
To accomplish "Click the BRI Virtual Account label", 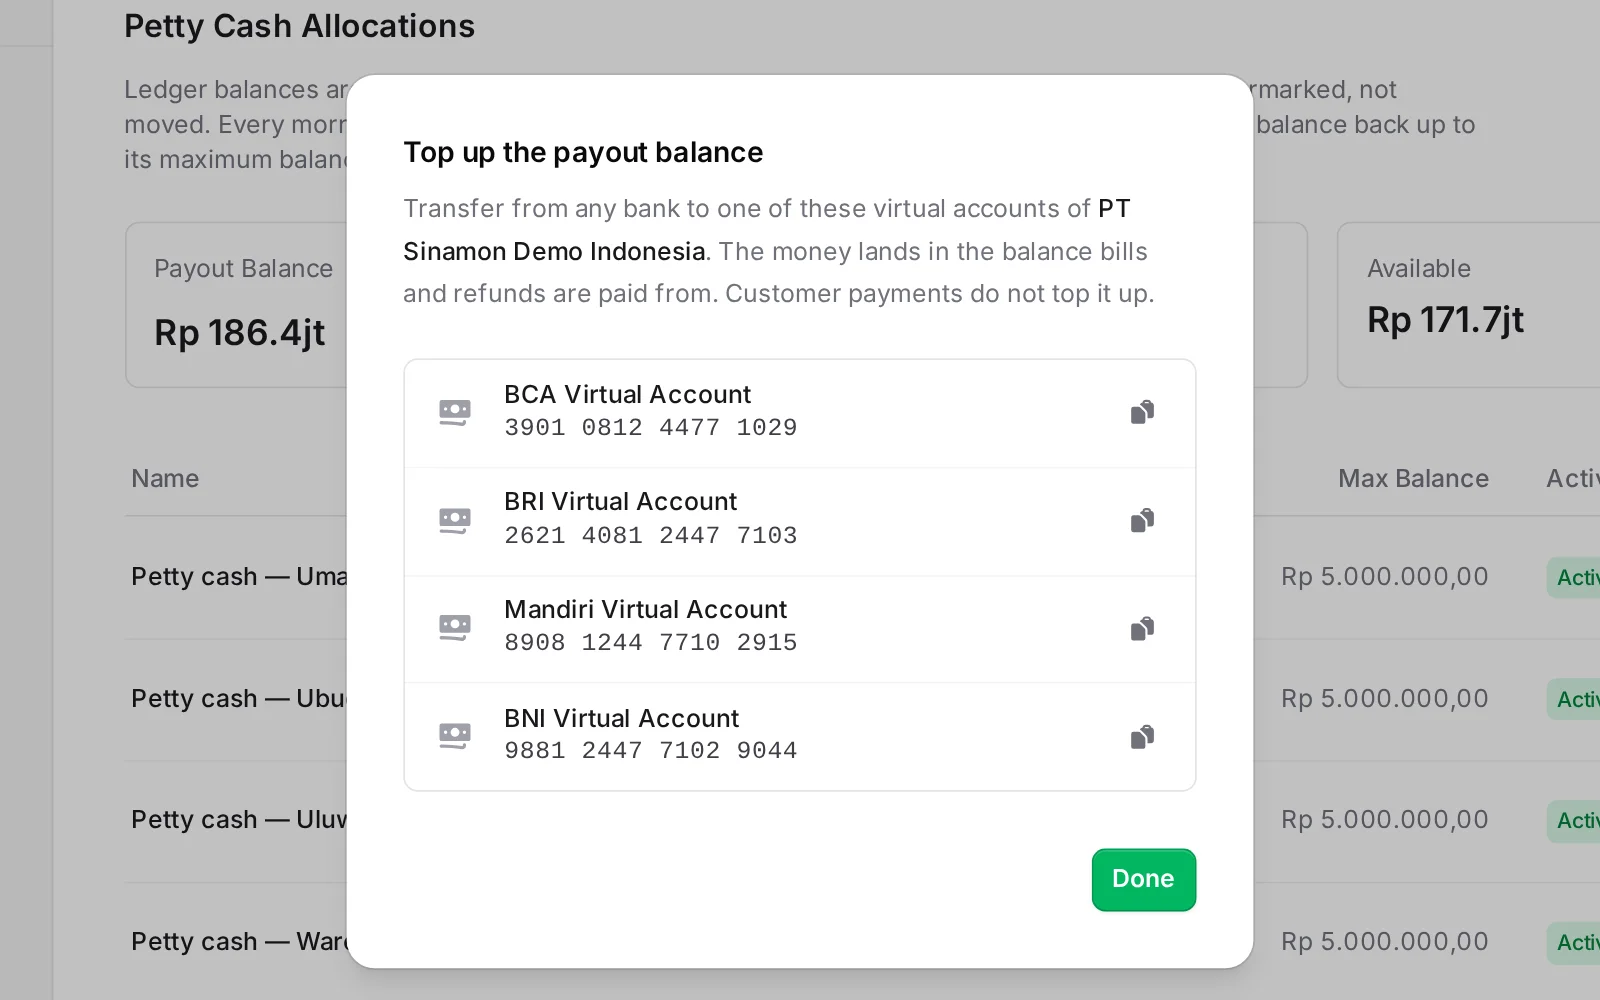I will coord(620,502).
